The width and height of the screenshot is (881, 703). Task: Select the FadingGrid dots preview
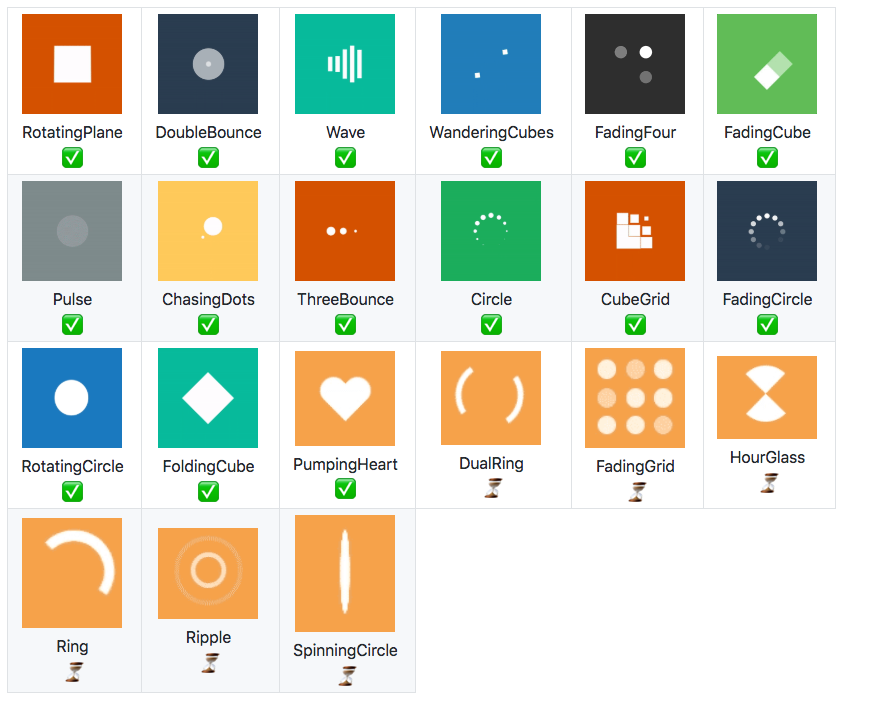click(x=635, y=398)
